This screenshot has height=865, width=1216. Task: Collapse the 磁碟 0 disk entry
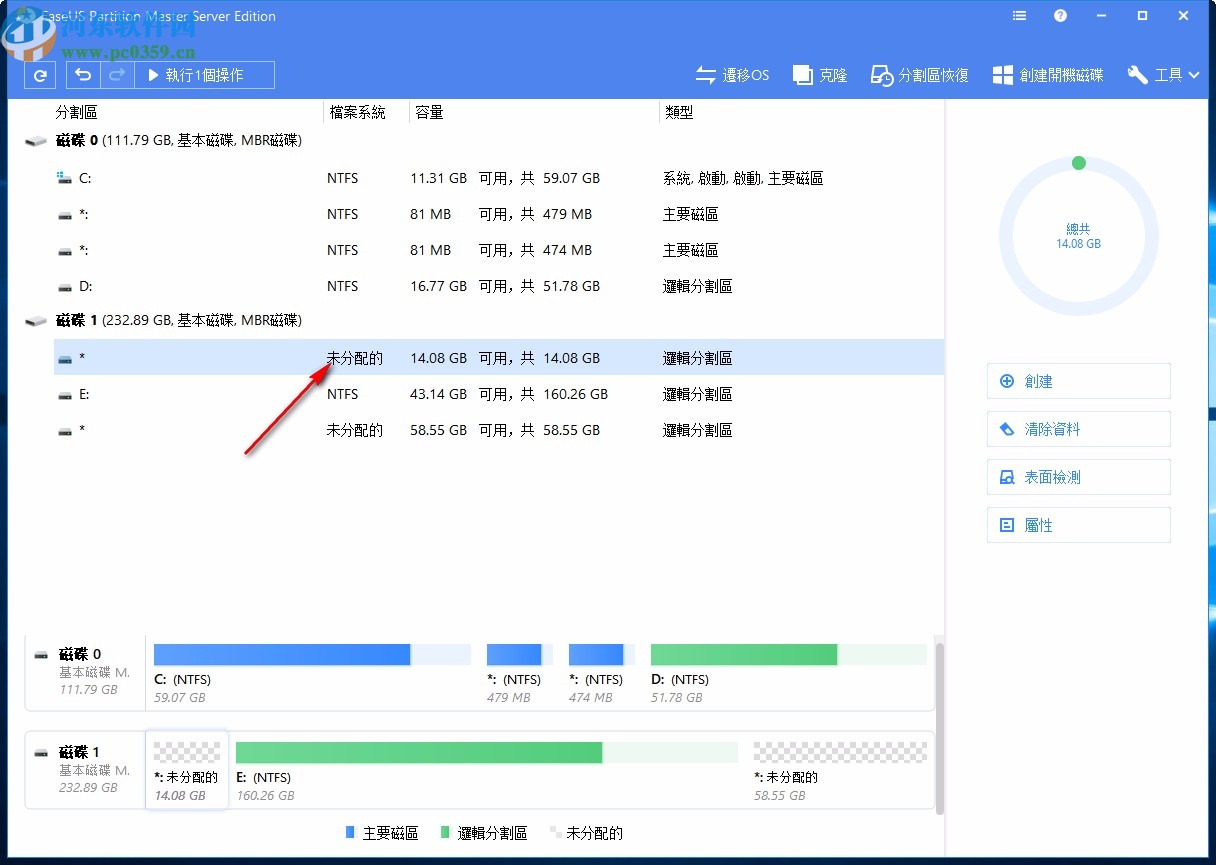36,140
